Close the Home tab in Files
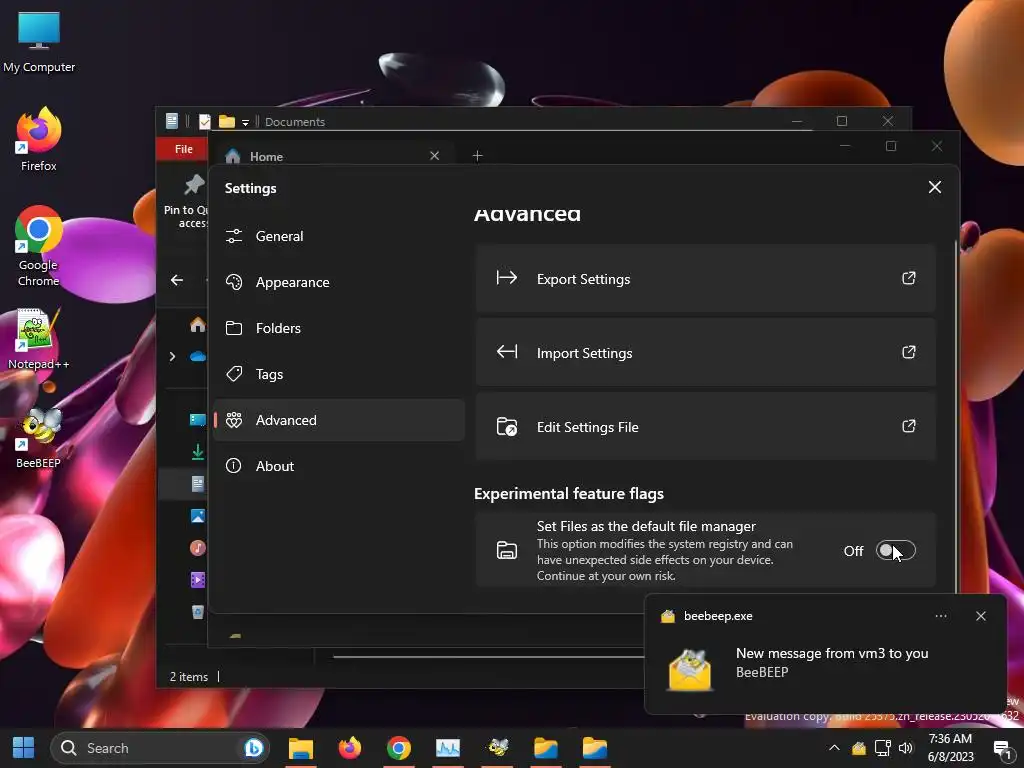This screenshot has height=768, width=1024. click(434, 155)
